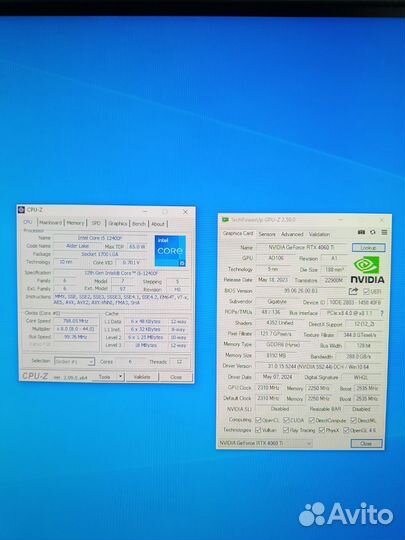Toggle the OpenCL checkbox
Image resolution: width=405 pixels, height=540 pixels.
pos(258,420)
